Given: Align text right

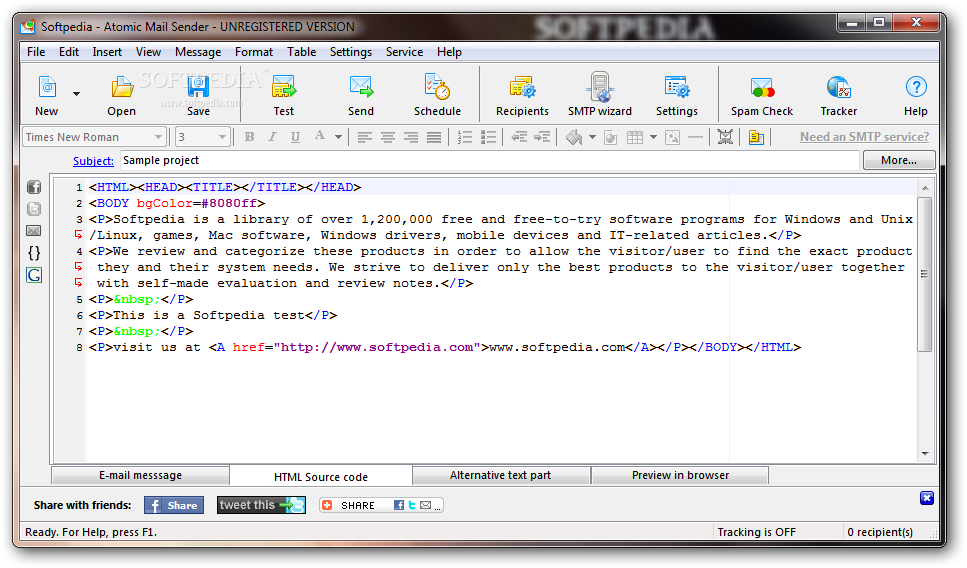Looking at the screenshot, I should [411, 137].
